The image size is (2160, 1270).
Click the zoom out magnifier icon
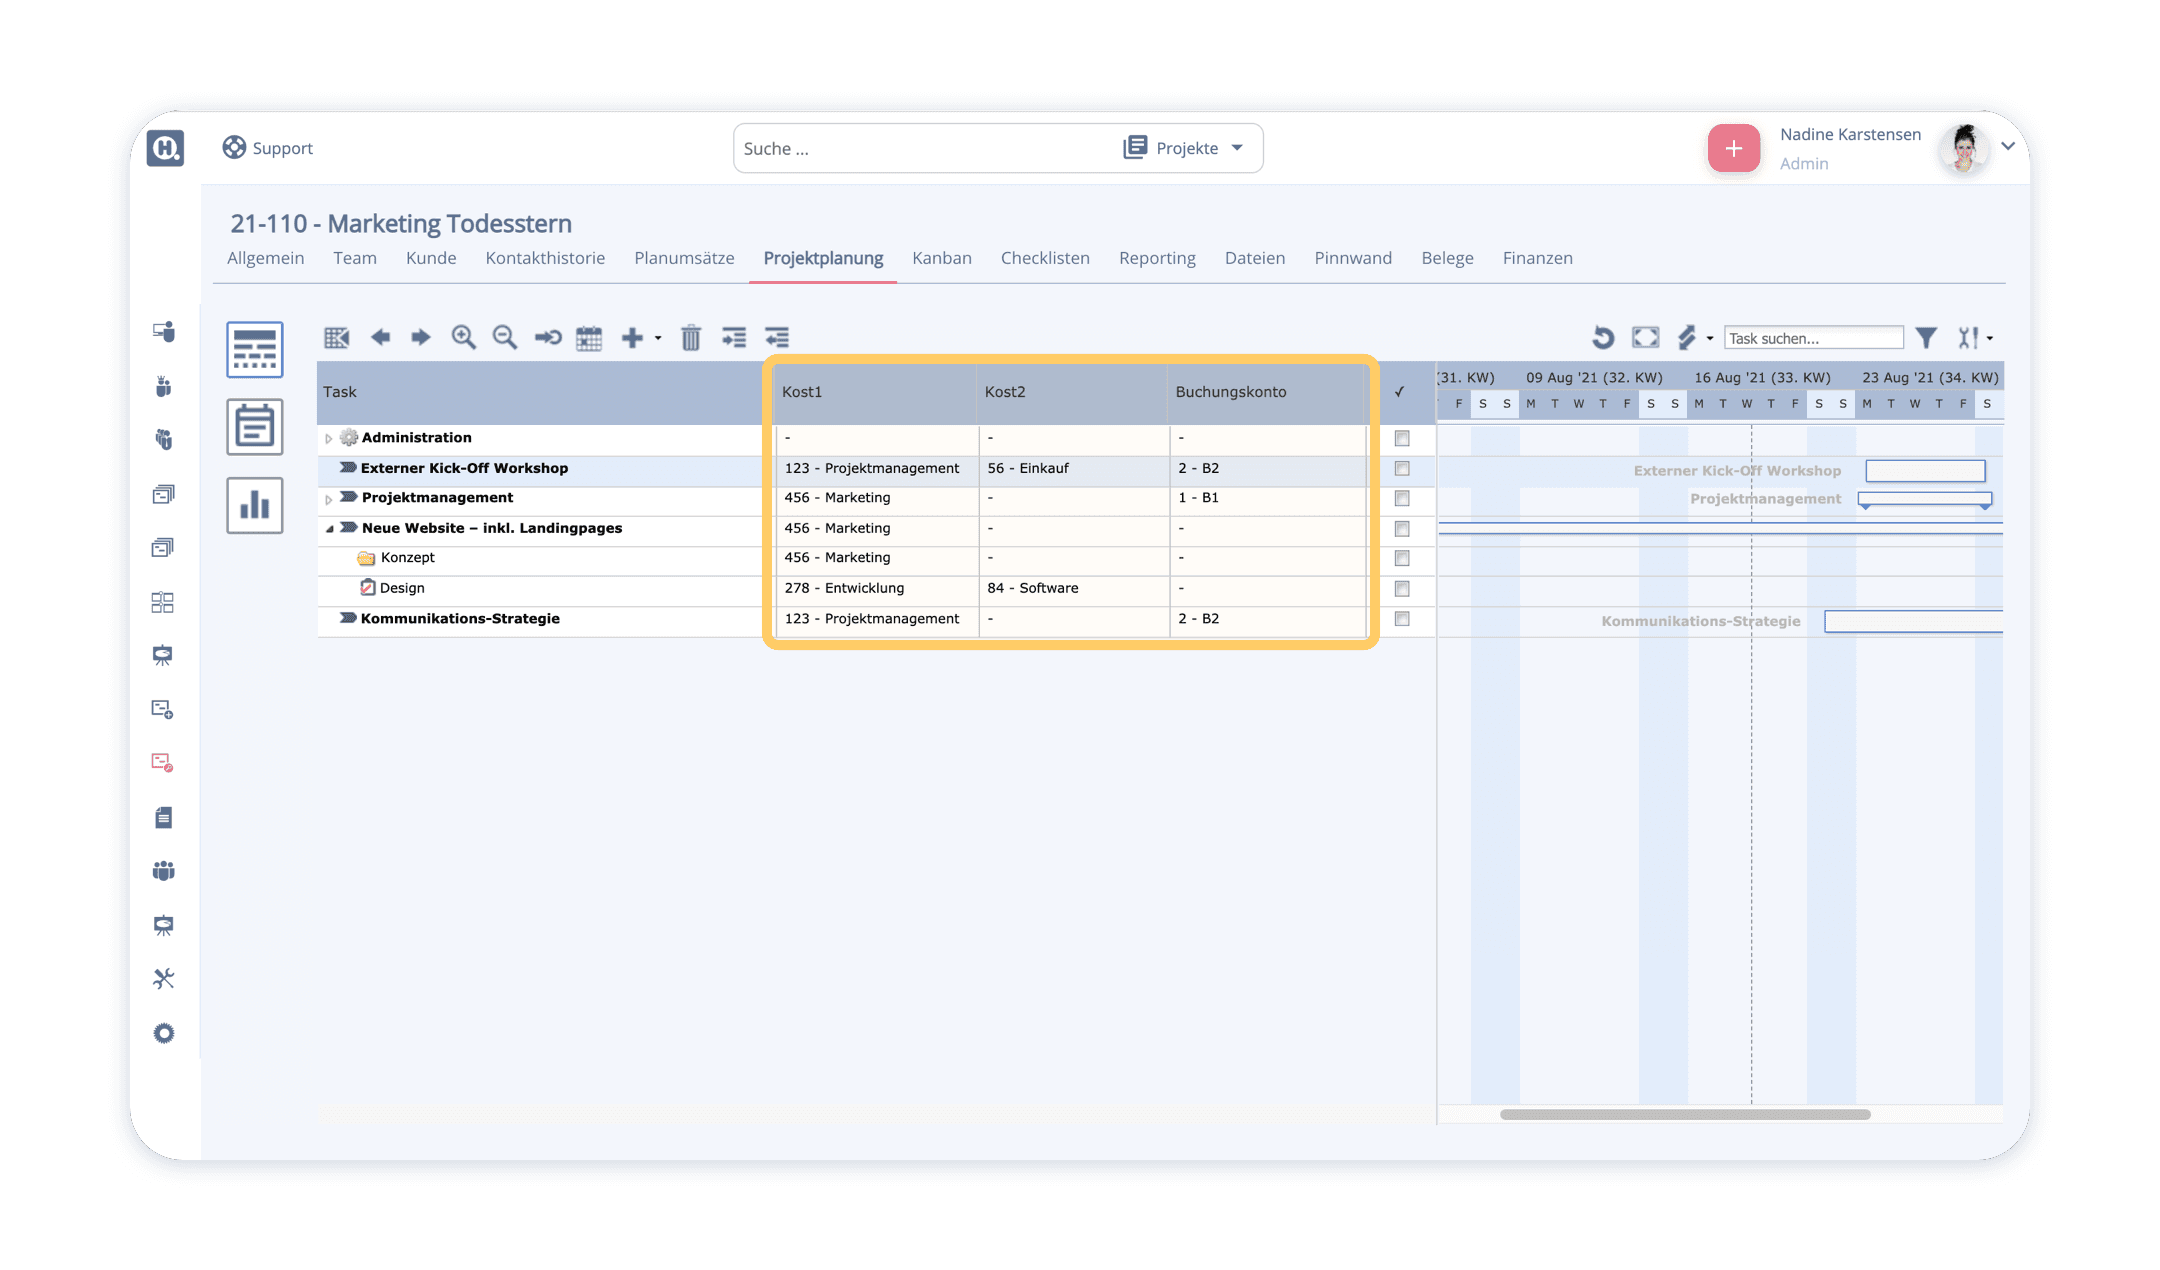[505, 338]
